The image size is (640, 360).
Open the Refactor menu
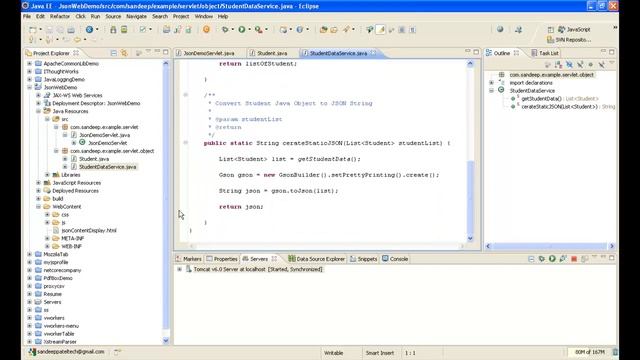pos(60,16)
